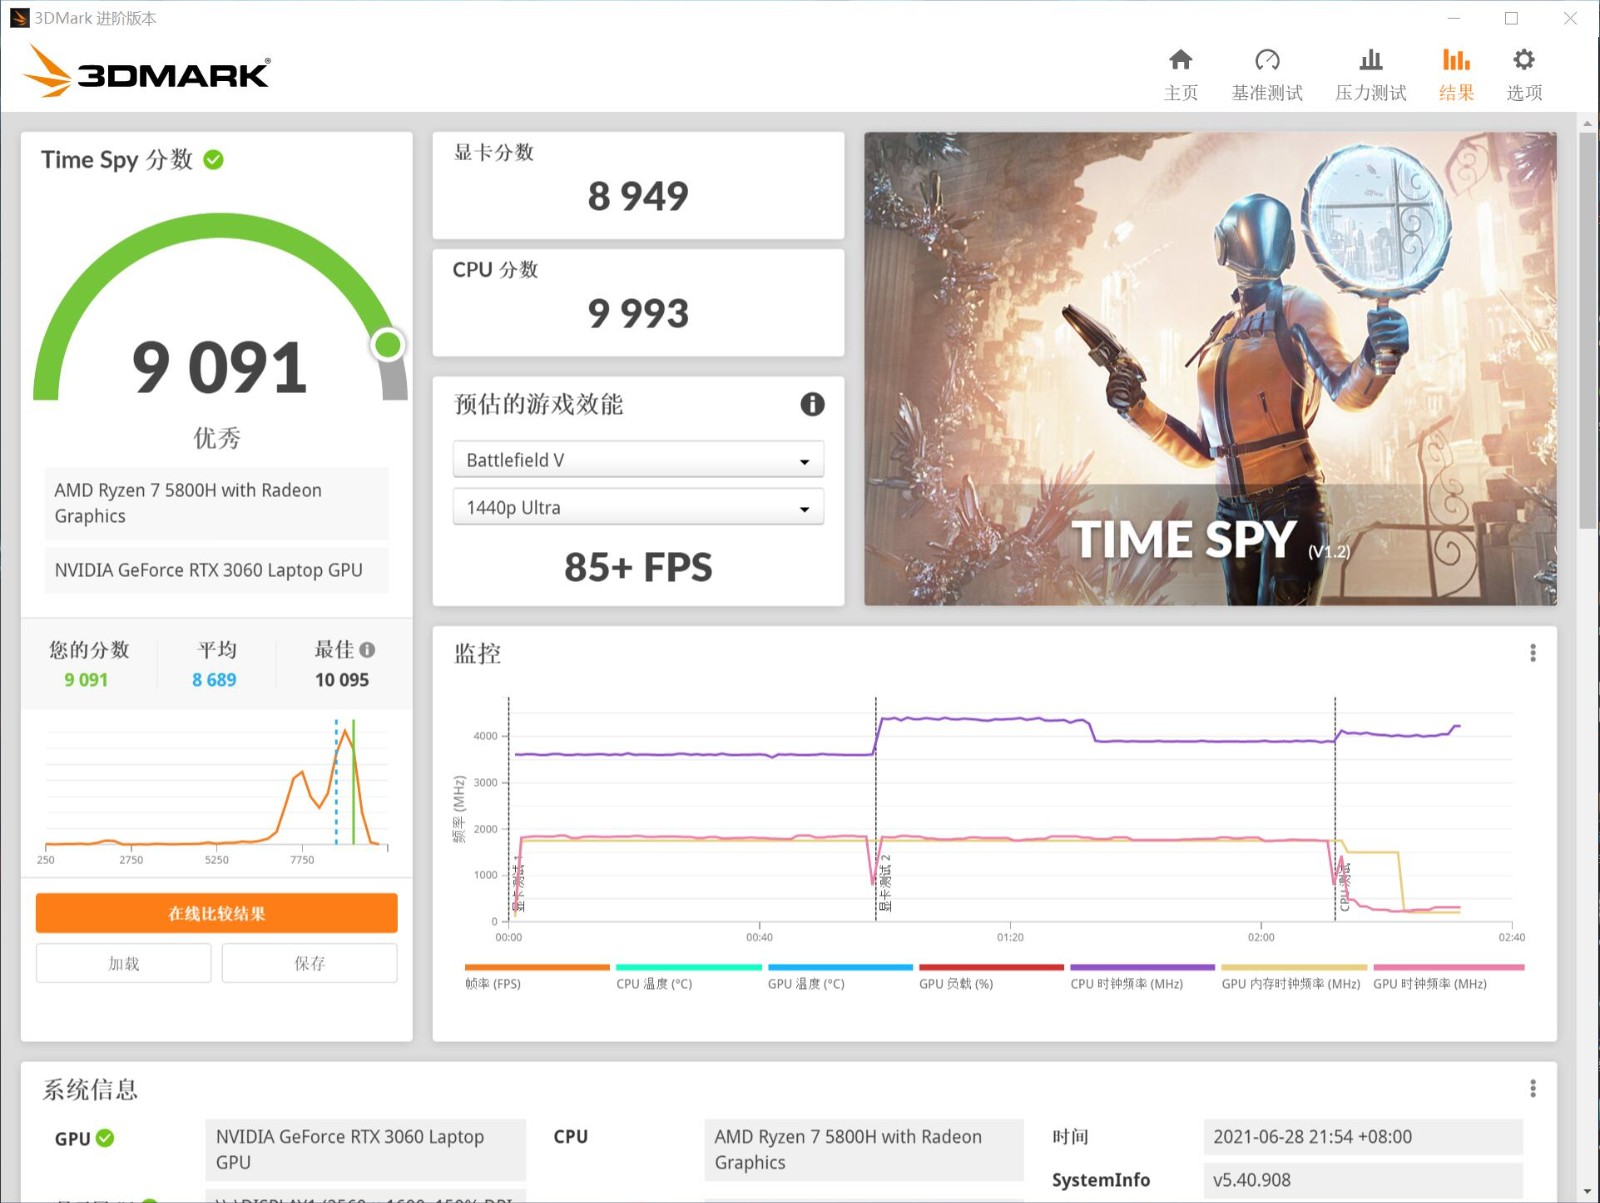Screen dimensions: 1600x1203
Task: Click the 保存 button
Action: (x=309, y=963)
